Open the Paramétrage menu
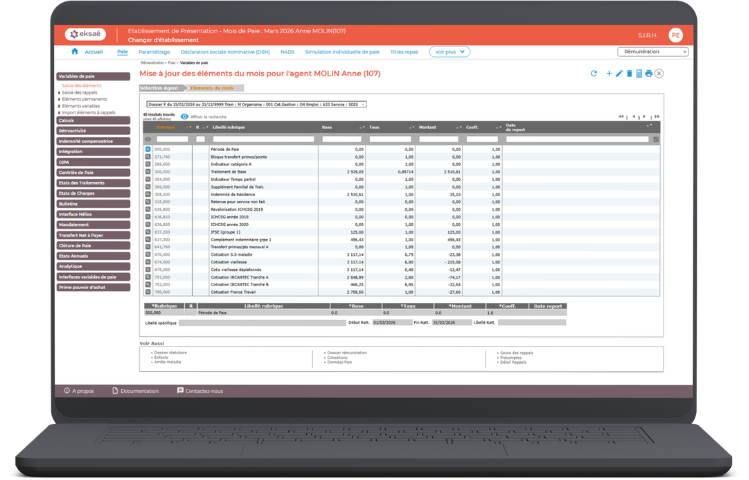Viewport: 749px width, 480px height. point(154,51)
